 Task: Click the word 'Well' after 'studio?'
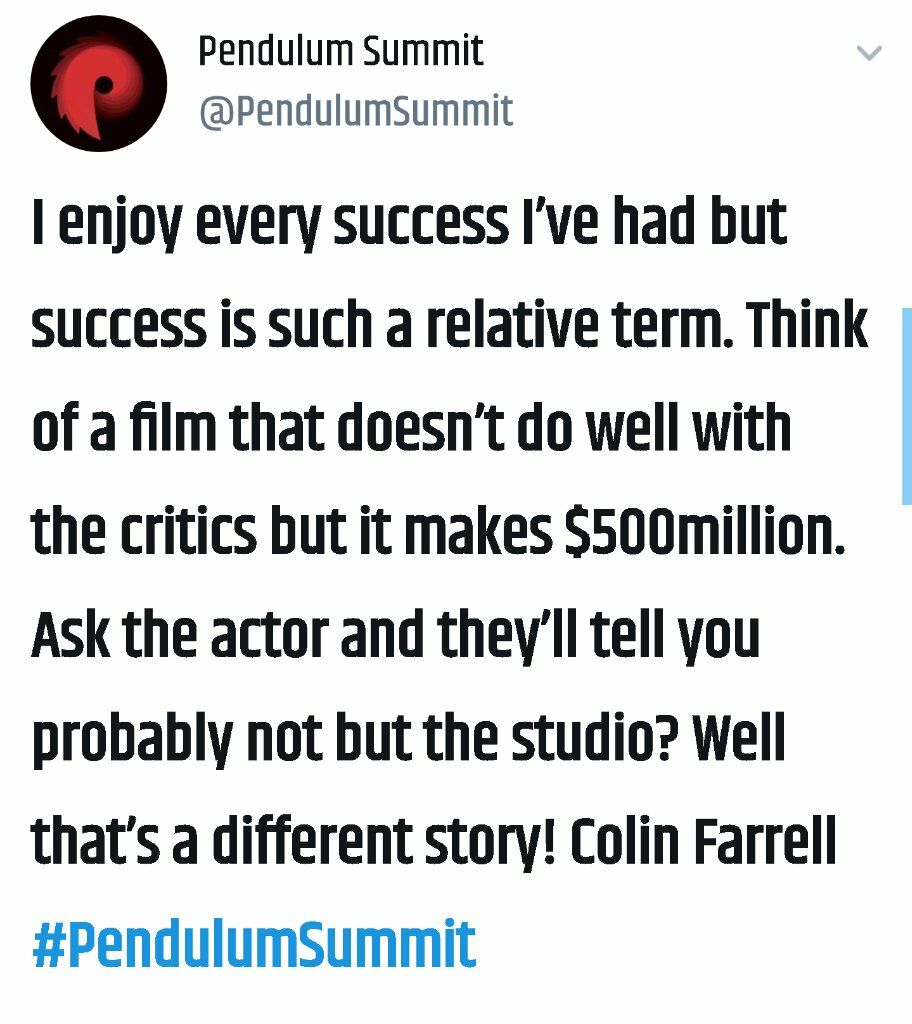tap(738, 737)
